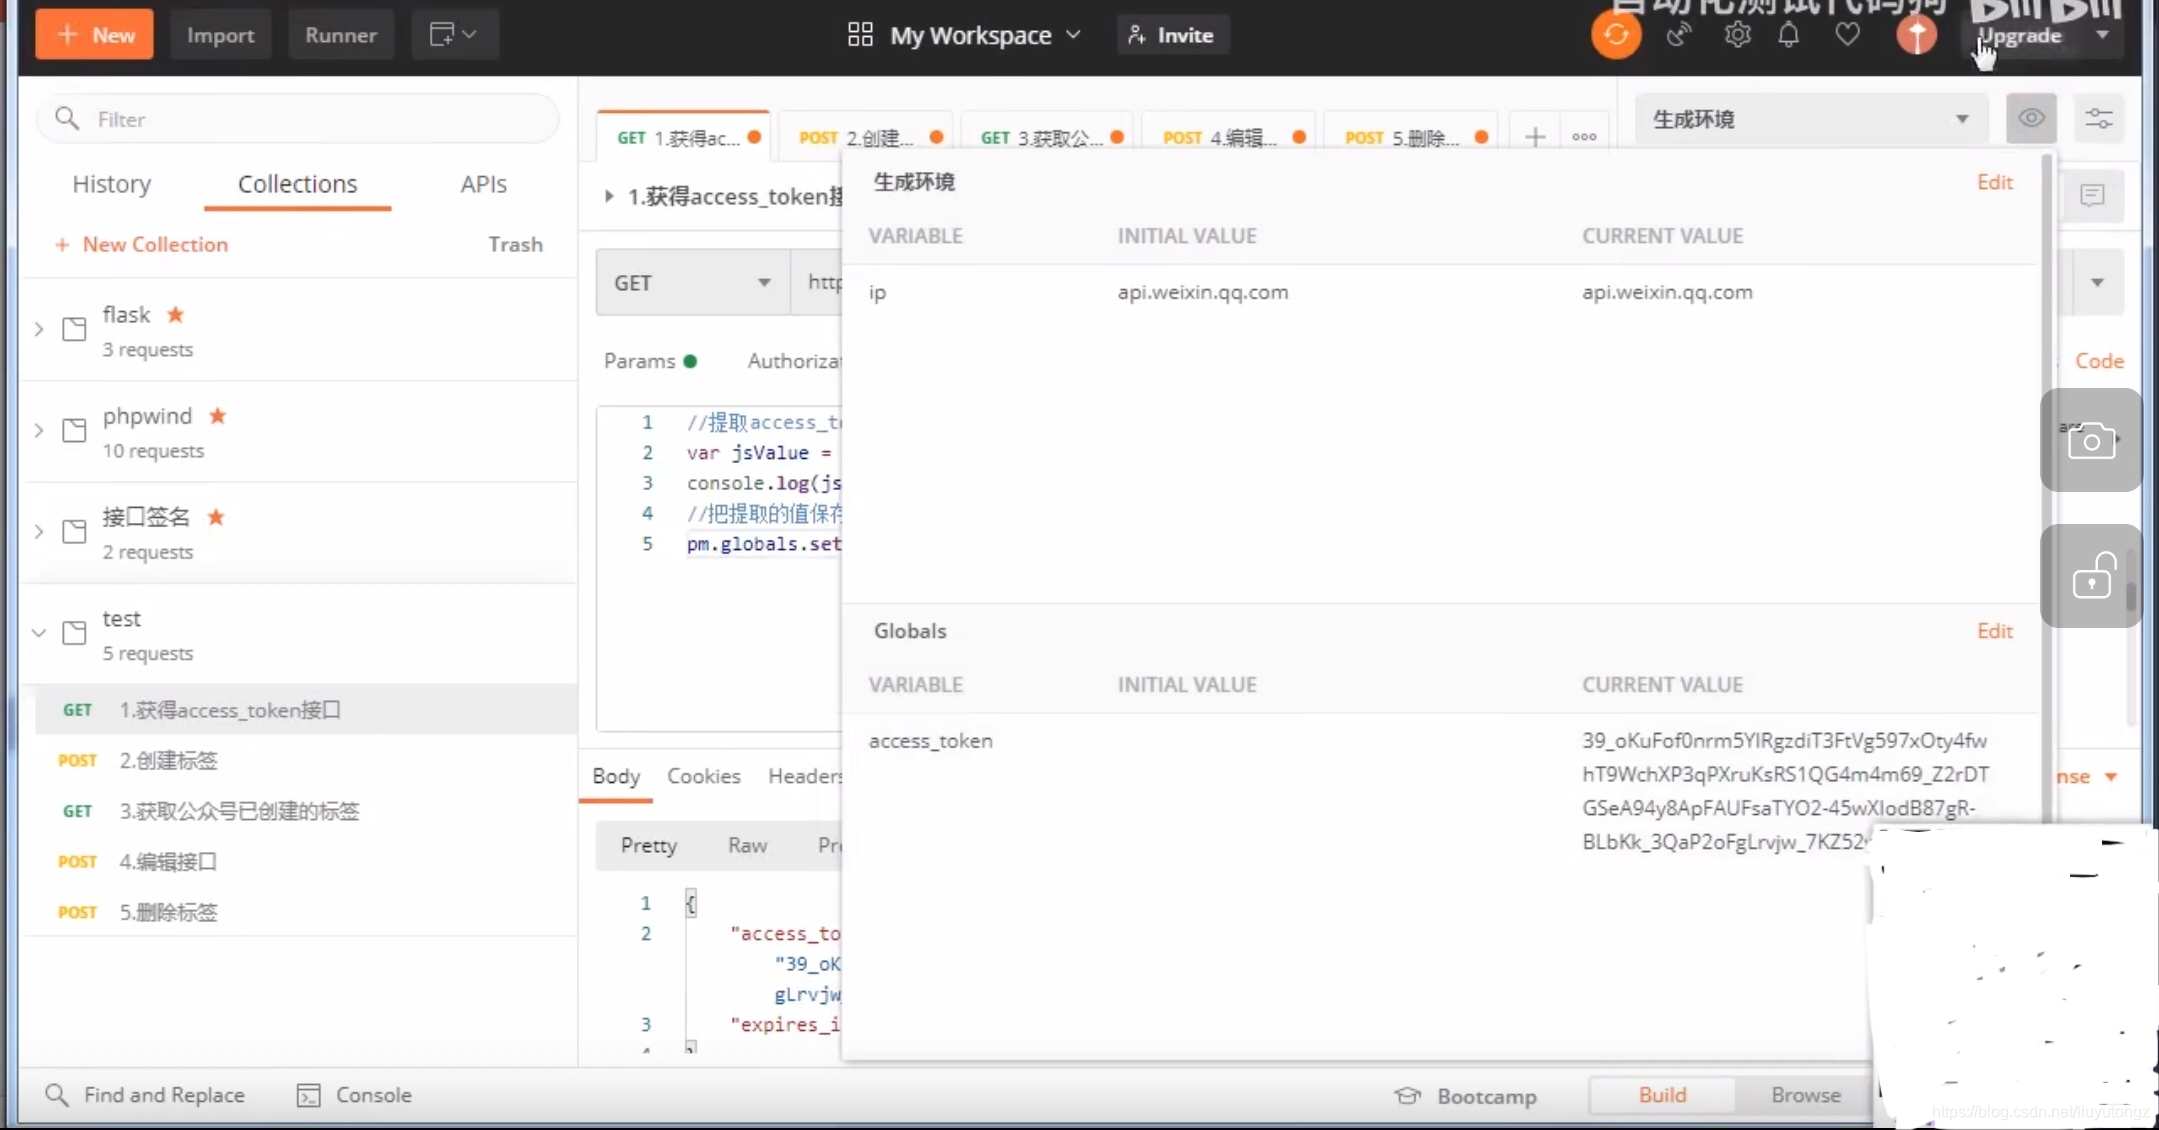Switch to Build mode
Viewport: 2159px width, 1130px height.
[x=1662, y=1095]
